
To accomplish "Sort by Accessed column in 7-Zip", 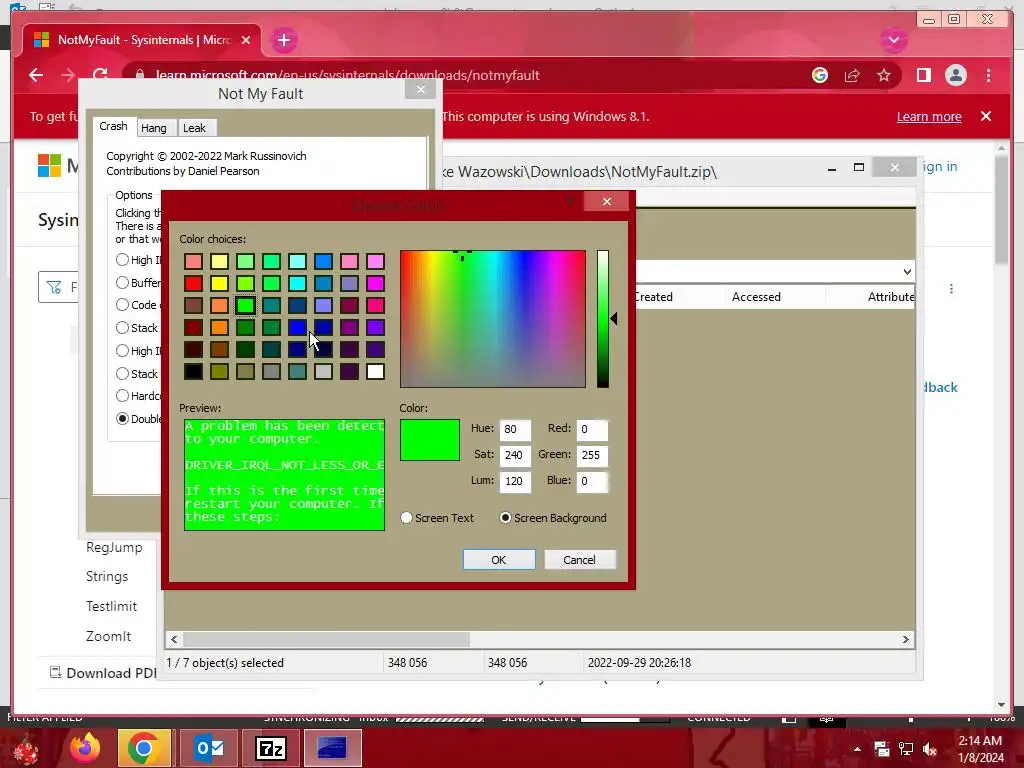I will pyautogui.click(x=756, y=296).
